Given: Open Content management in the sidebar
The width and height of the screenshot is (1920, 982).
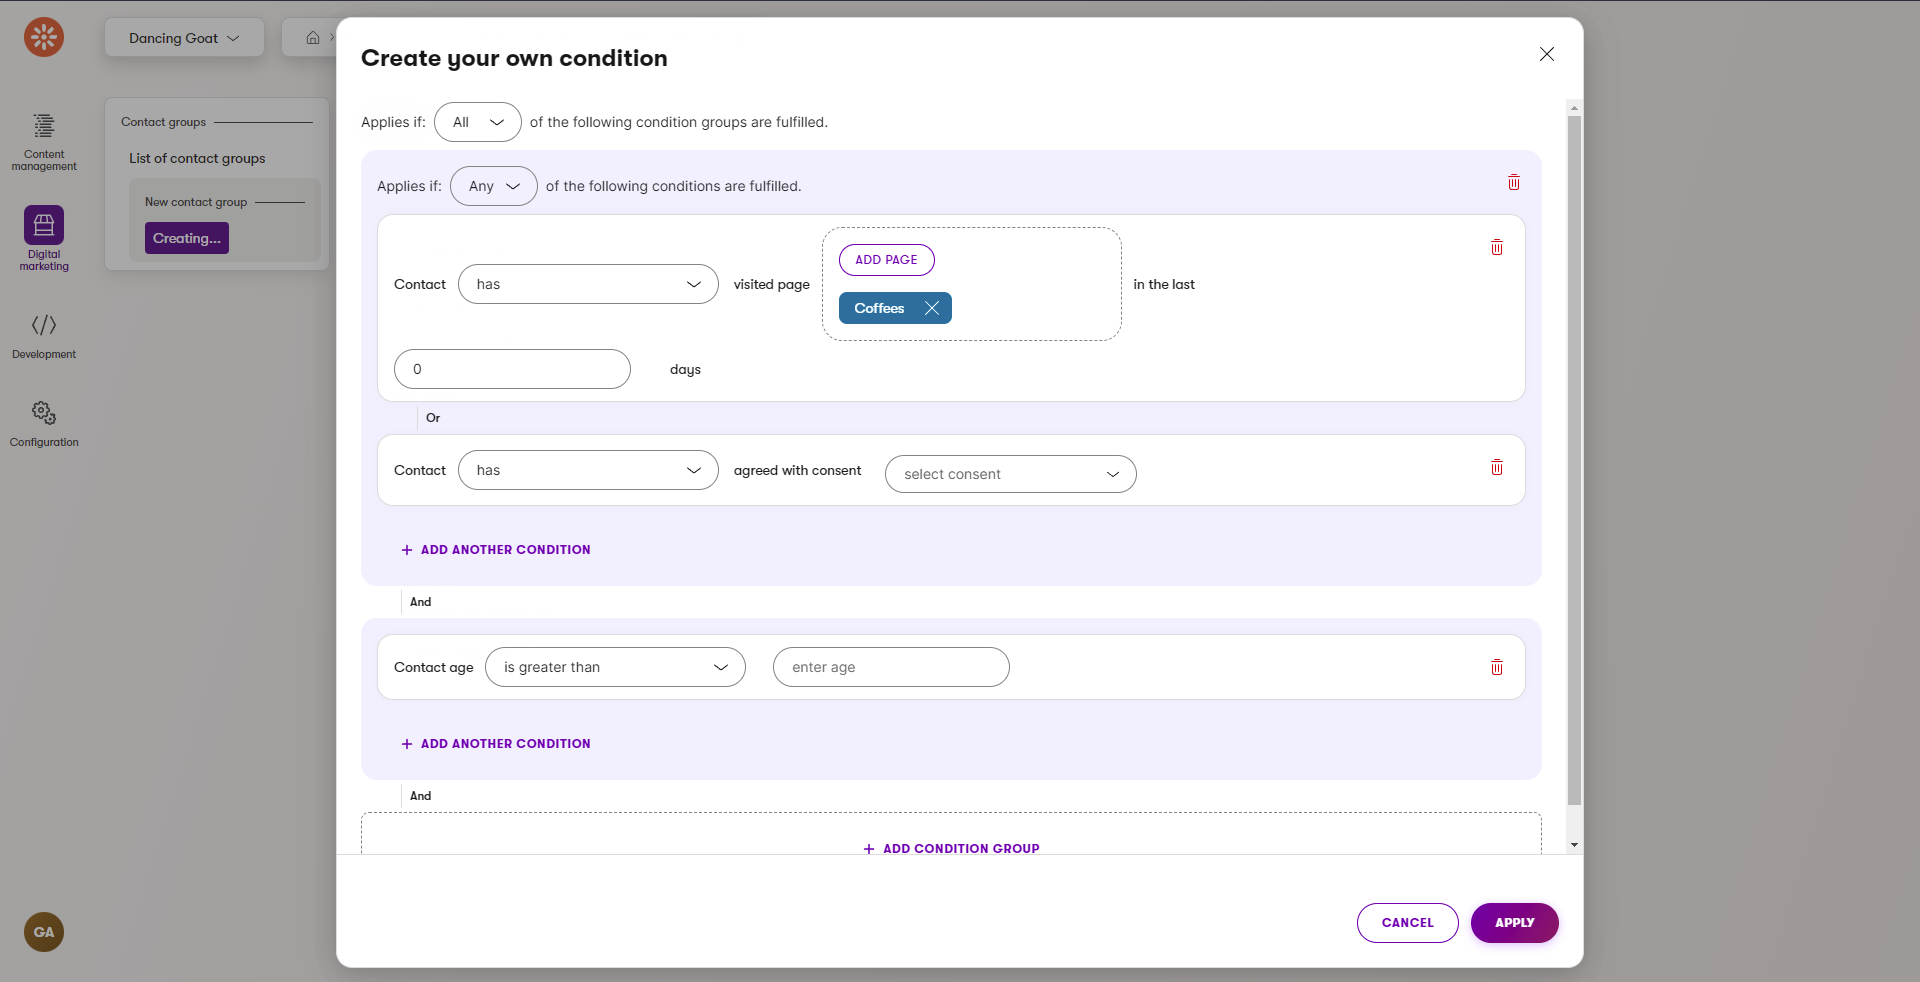Looking at the screenshot, I should tap(44, 141).
